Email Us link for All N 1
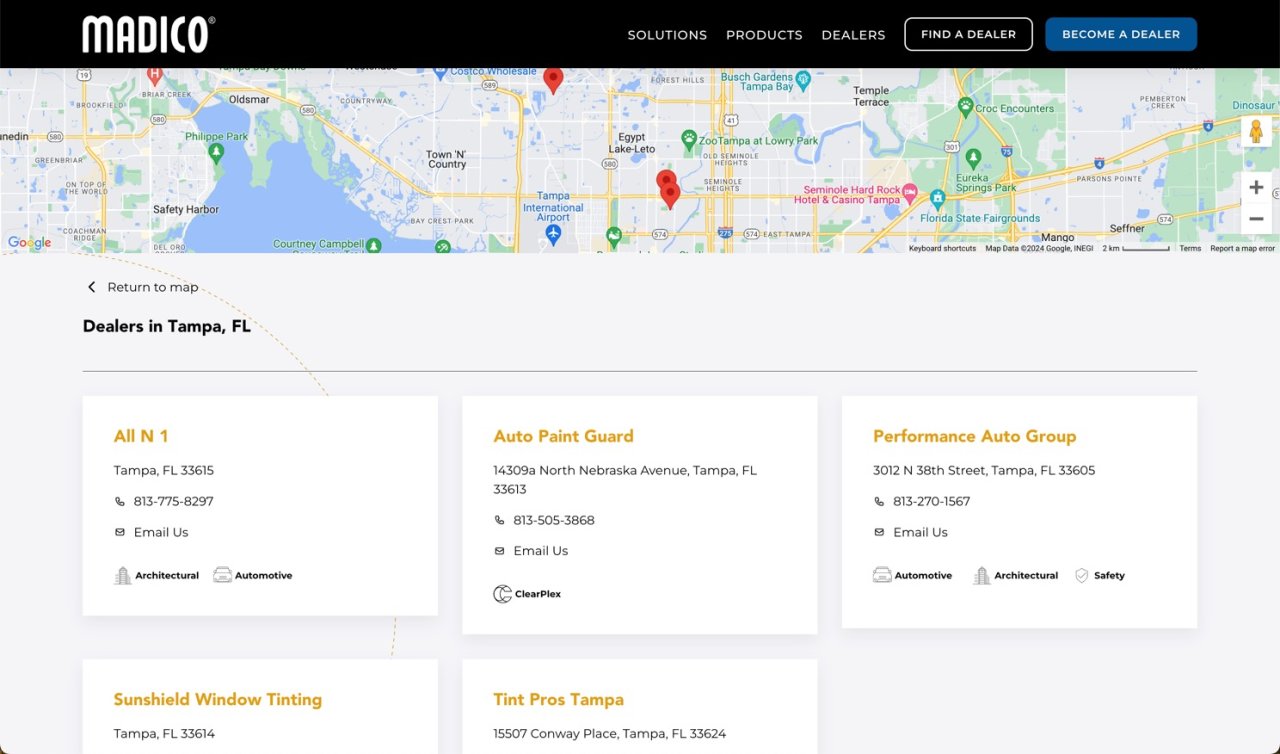Image resolution: width=1280 pixels, height=754 pixels. [161, 532]
